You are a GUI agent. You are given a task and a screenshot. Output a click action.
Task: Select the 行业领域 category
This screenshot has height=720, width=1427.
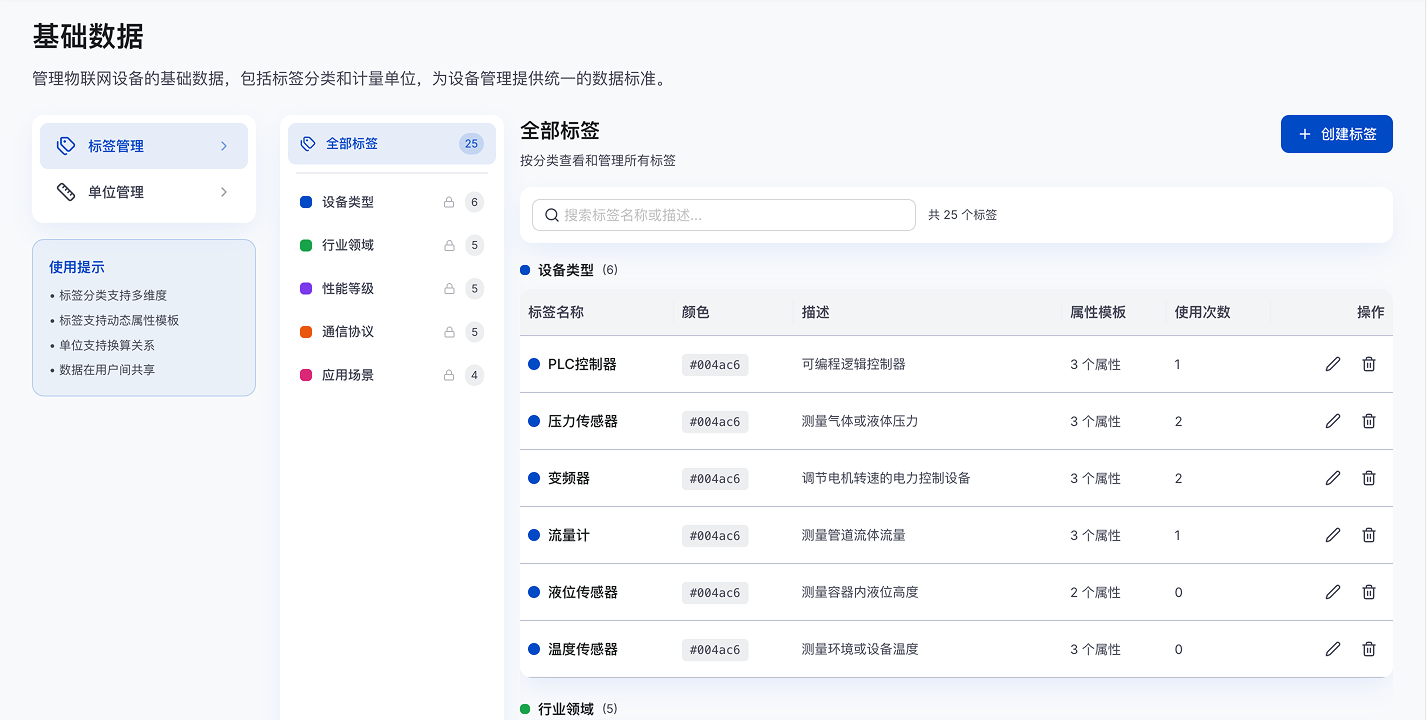(392, 245)
